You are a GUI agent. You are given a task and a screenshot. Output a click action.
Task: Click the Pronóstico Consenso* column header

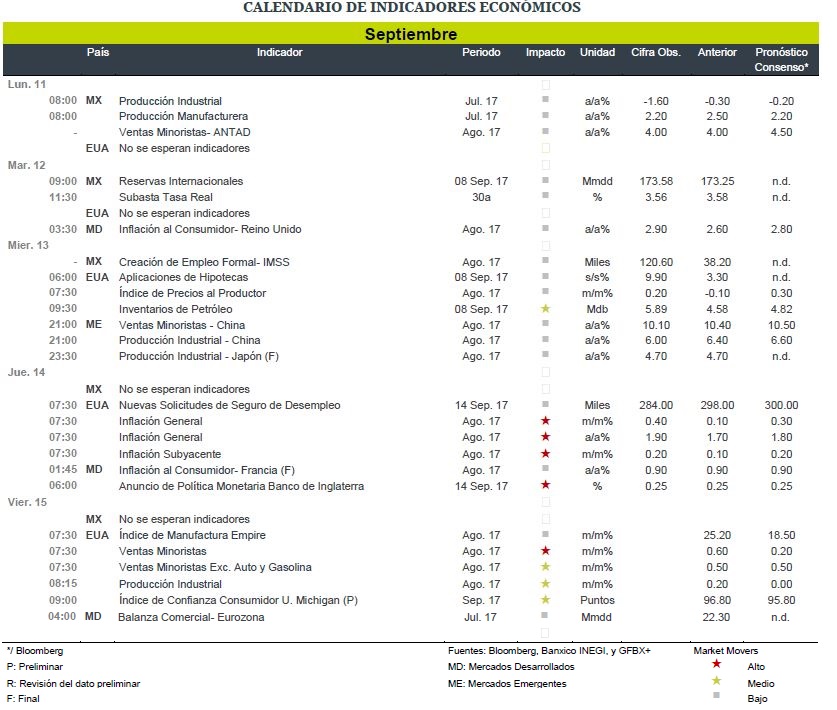[x=781, y=60]
